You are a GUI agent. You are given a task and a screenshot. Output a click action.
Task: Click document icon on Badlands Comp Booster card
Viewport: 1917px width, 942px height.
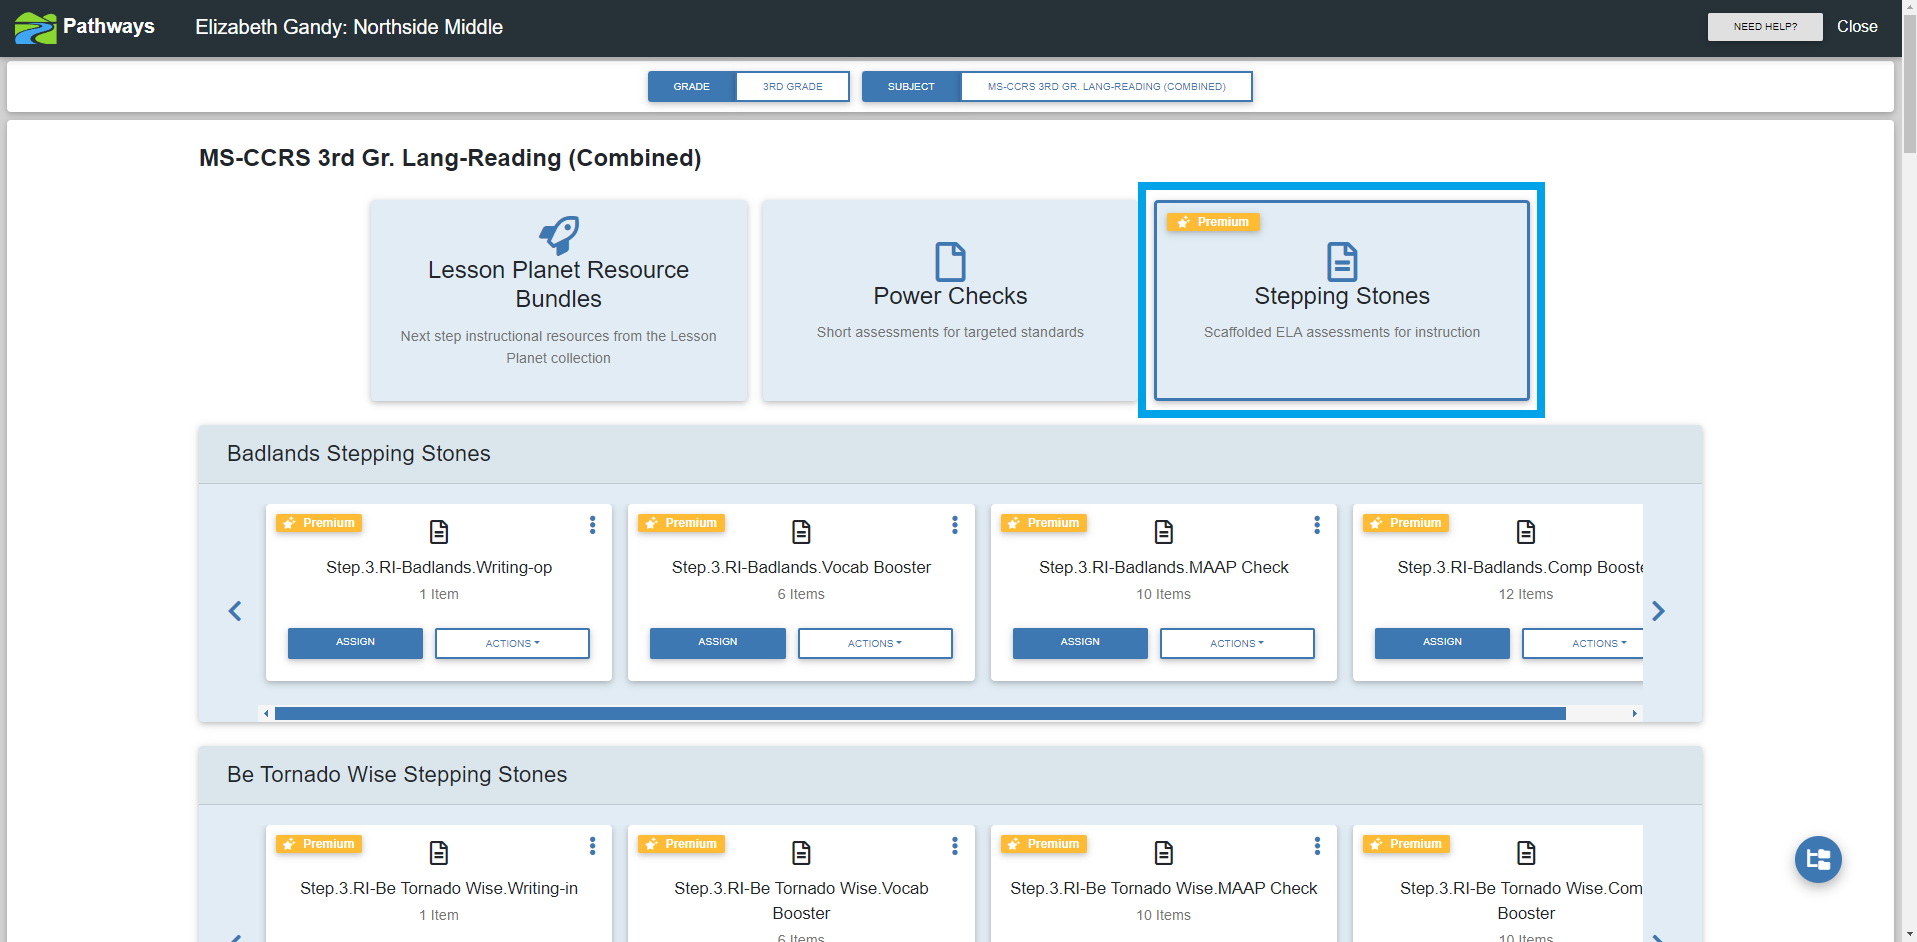point(1526,531)
